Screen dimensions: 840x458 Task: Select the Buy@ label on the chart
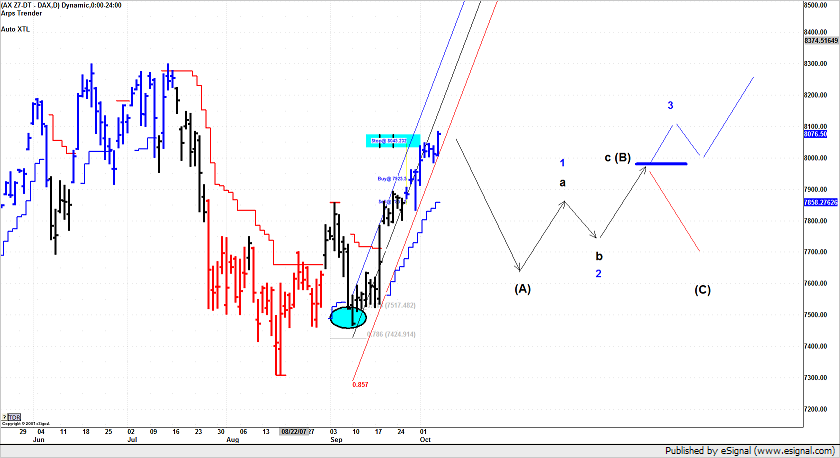388,178
